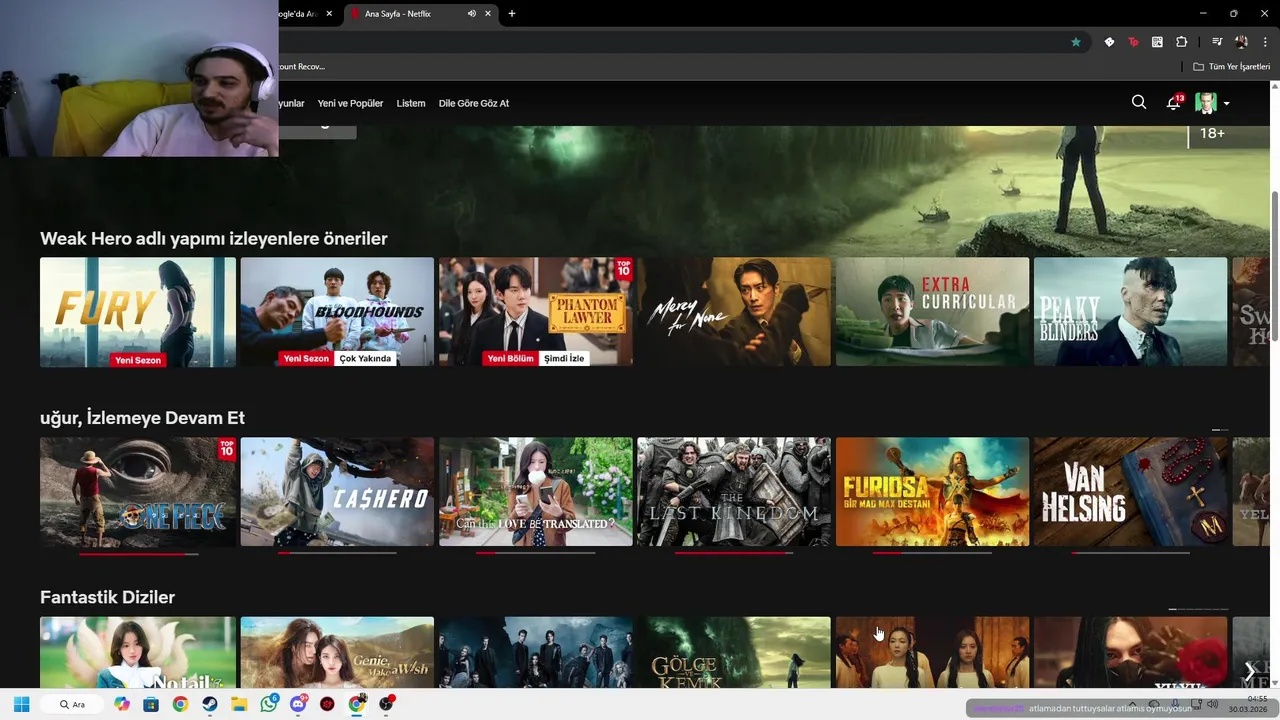Bookmark page with star icon
Screen dimensions: 1280x720
(1076, 42)
